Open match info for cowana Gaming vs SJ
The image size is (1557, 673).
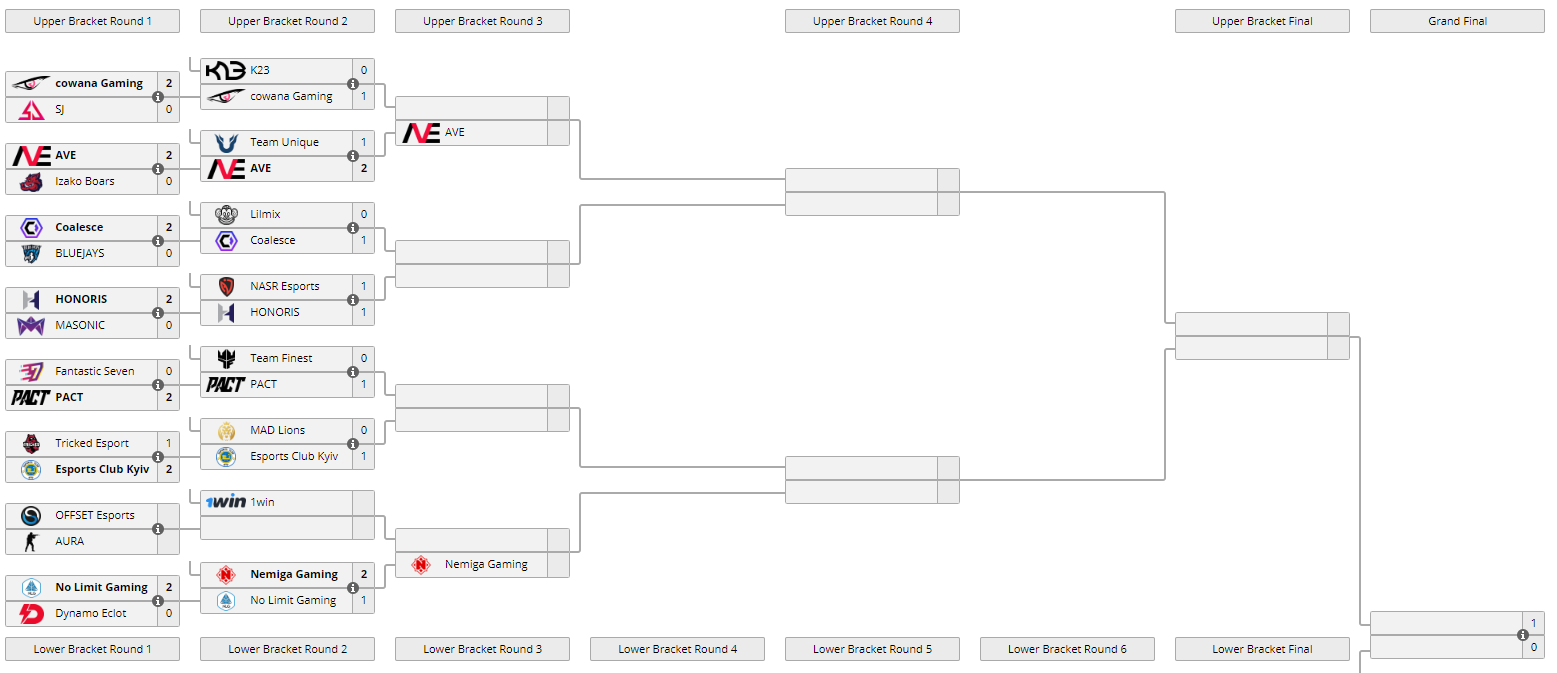point(158,97)
